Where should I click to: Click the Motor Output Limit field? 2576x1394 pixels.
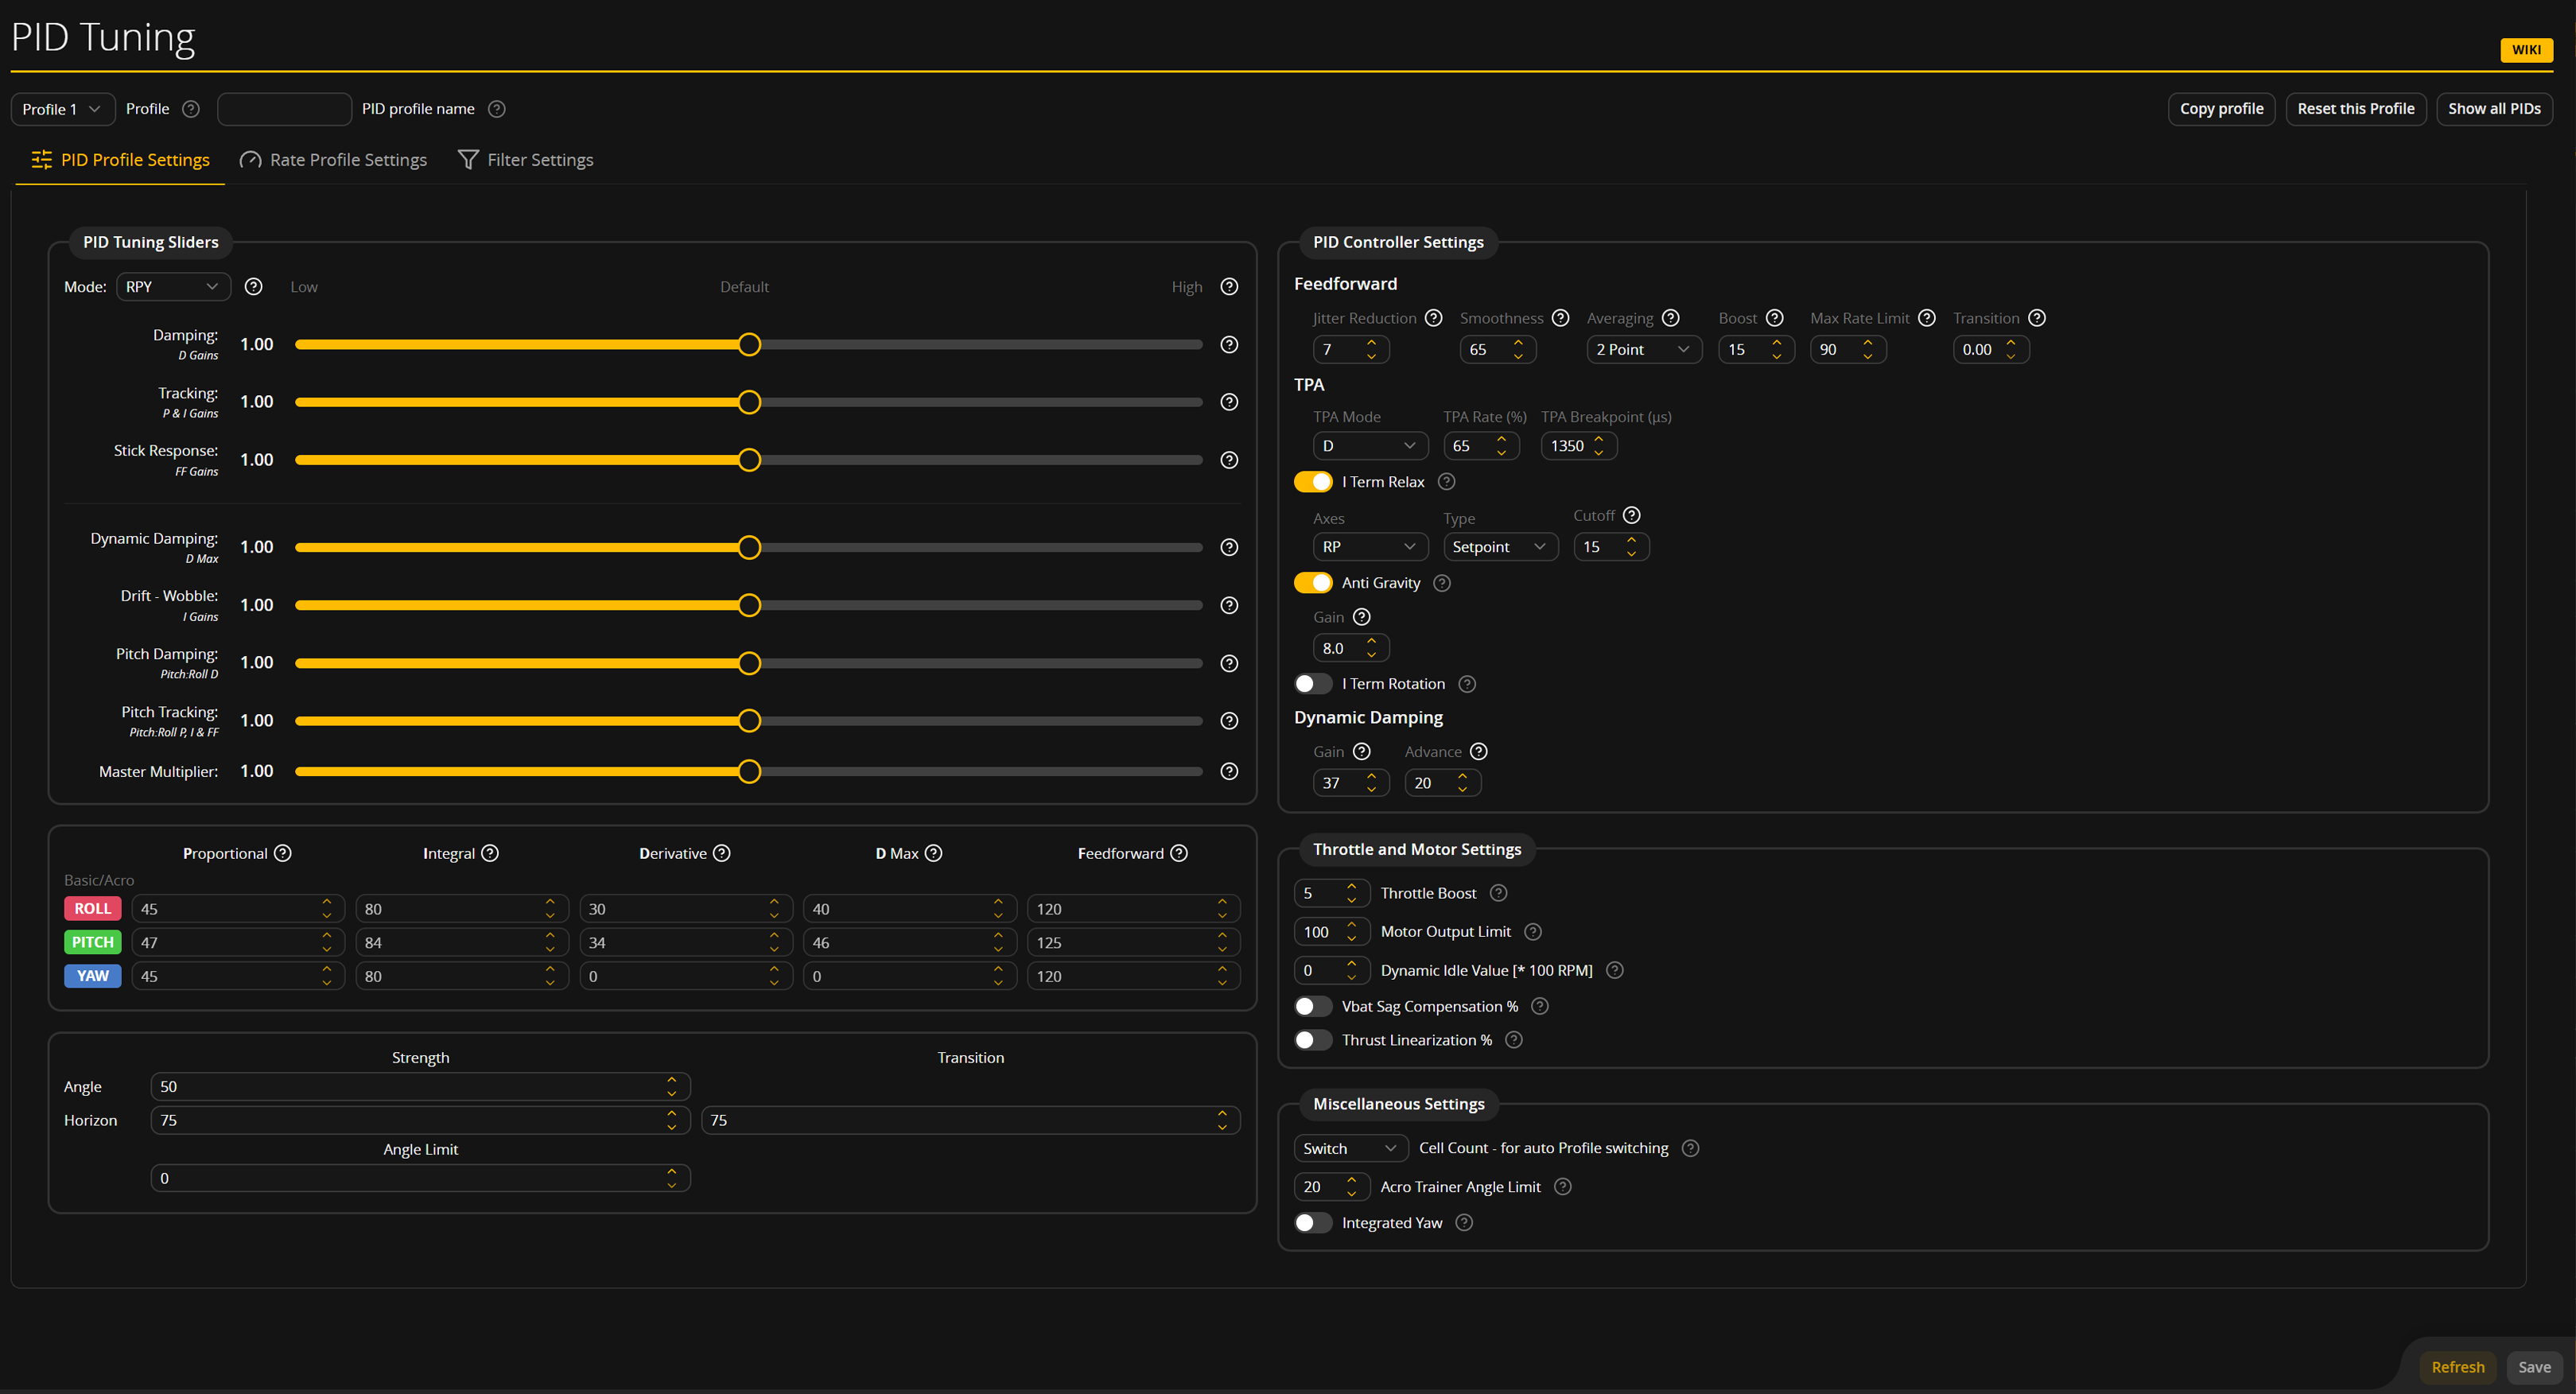tap(1331, 932)
